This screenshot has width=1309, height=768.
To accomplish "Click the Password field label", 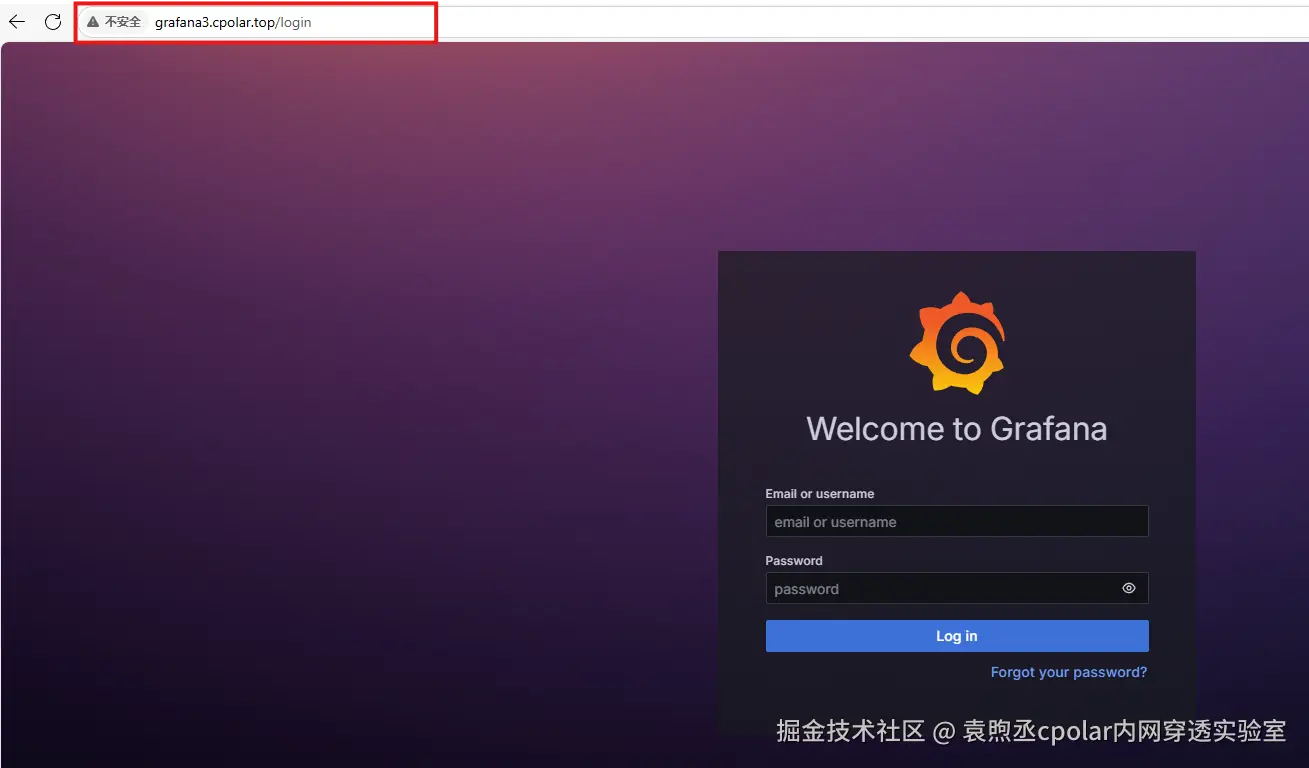I will click(x=794, y=561).
